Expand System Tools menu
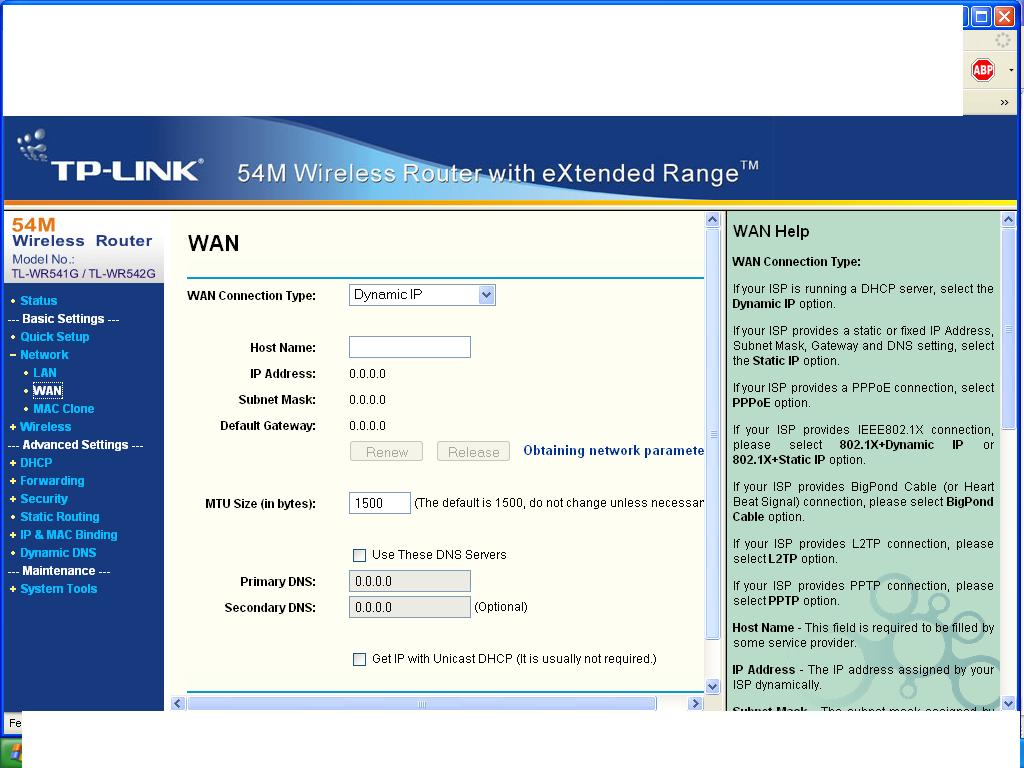Viewport: 1024px width, 768px height. click(58, 588)
